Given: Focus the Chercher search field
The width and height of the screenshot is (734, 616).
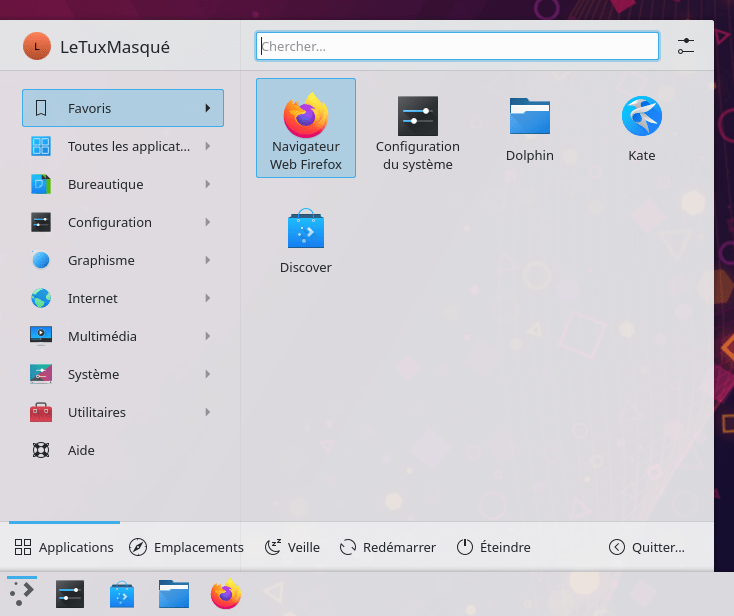Looking at the screenshot, I should [x=457, y=46].
